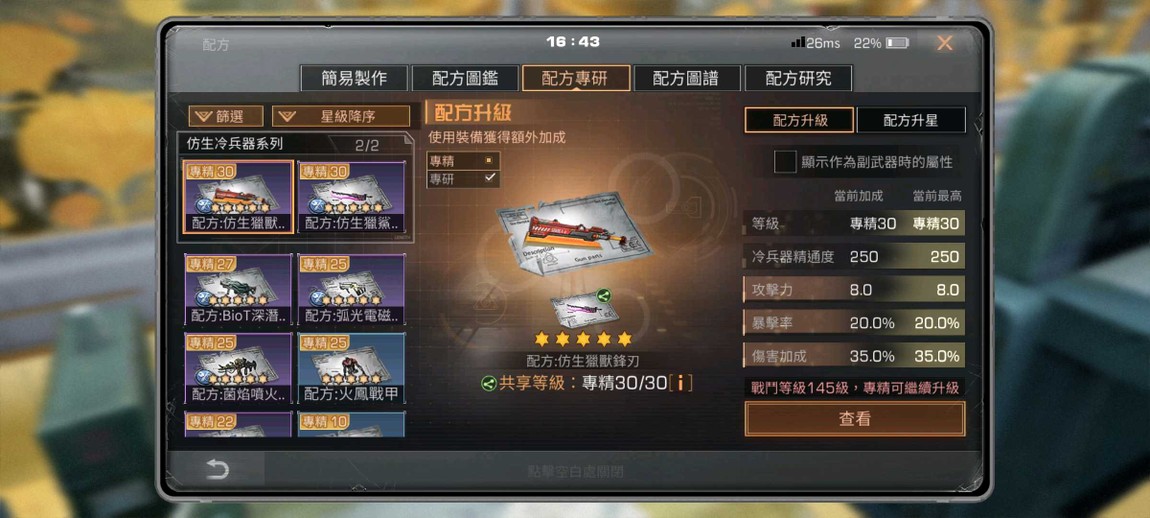Click the info icon beside 專精30/30
Screen dimensions: 1150x518
point(681,383)
